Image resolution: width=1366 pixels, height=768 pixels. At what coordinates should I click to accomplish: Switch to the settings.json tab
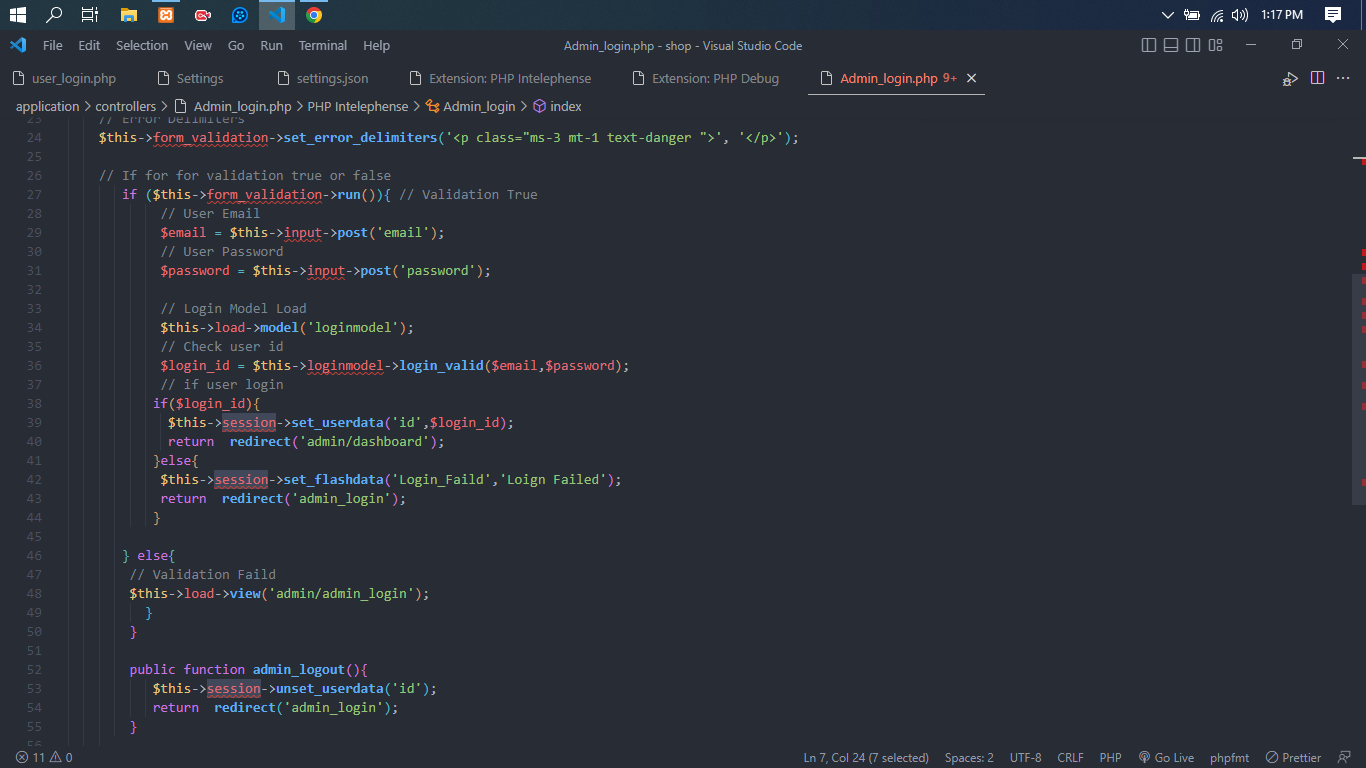[331, 78]
